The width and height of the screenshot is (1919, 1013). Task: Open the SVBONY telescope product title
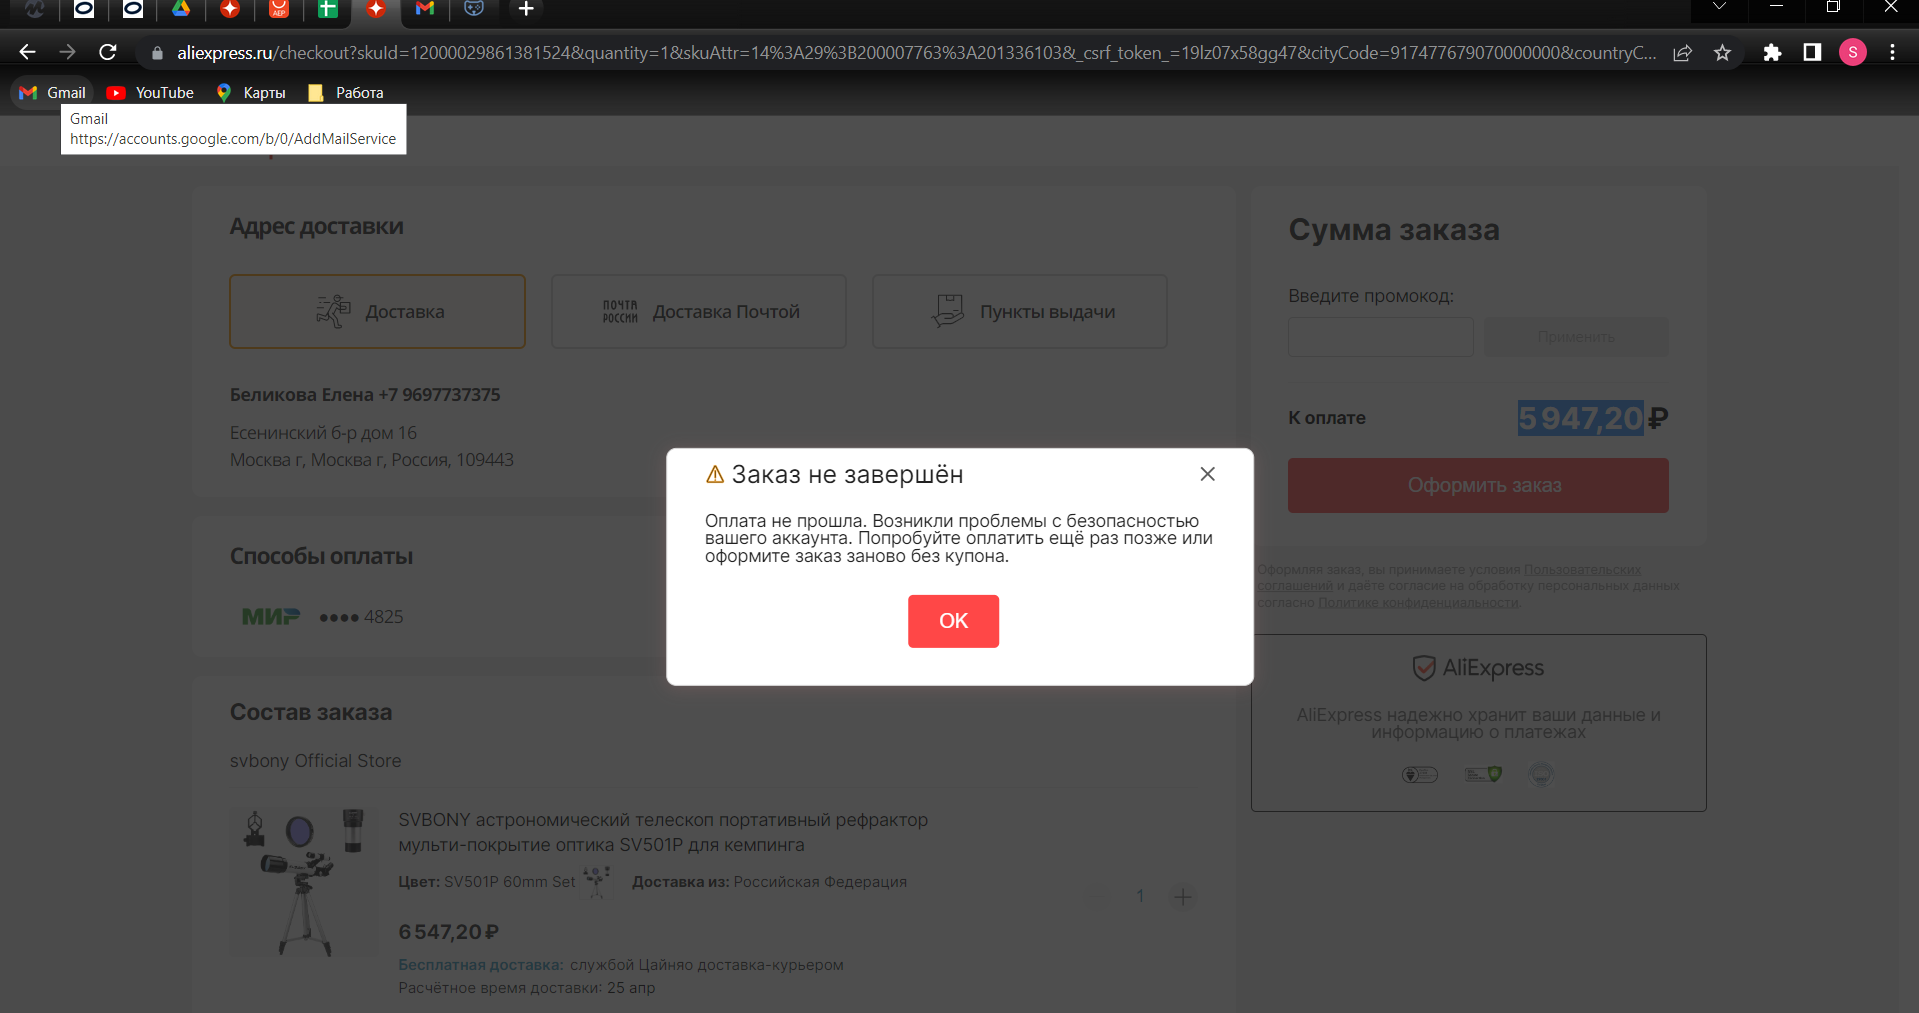point(663,832)
